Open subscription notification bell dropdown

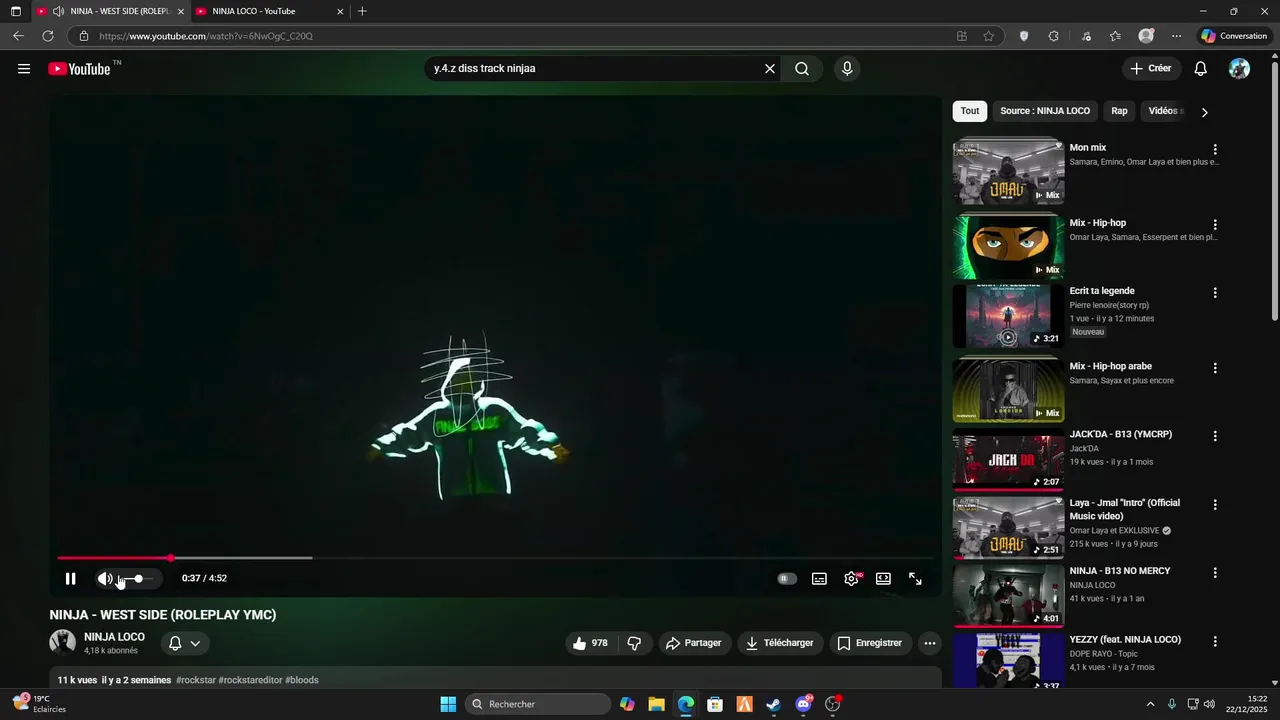pos(185,643)
